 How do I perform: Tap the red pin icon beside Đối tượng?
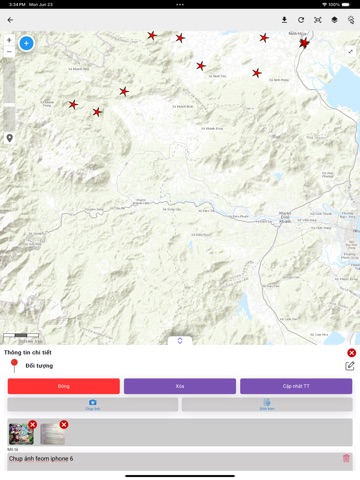(14, 366)
